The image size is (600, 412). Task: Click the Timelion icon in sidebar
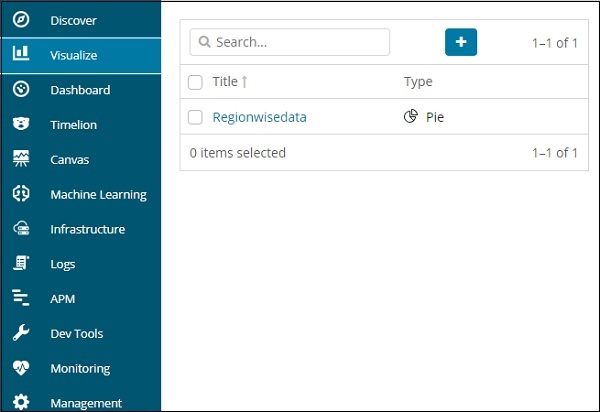point(21,125)
